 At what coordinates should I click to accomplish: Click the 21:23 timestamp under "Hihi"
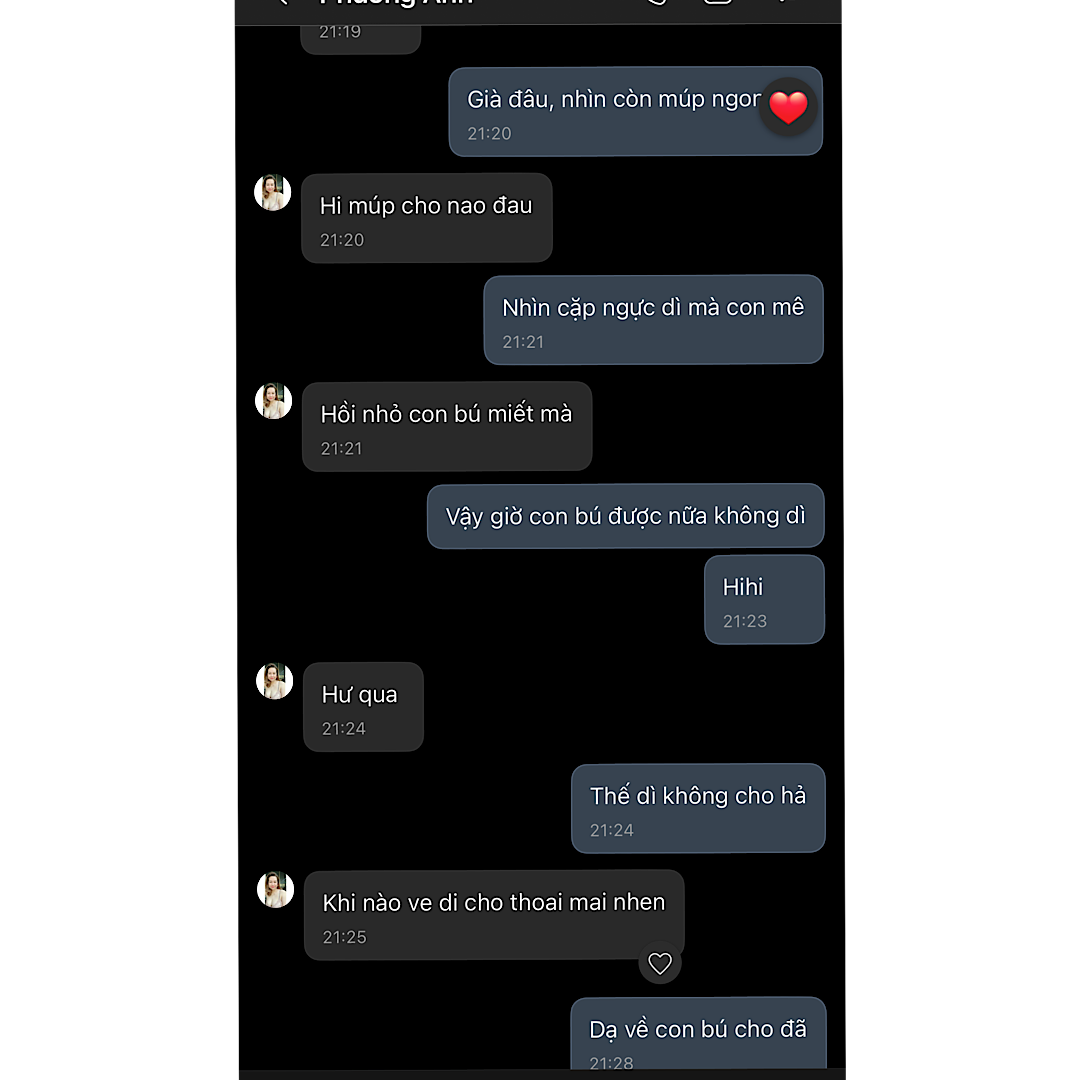745,621
